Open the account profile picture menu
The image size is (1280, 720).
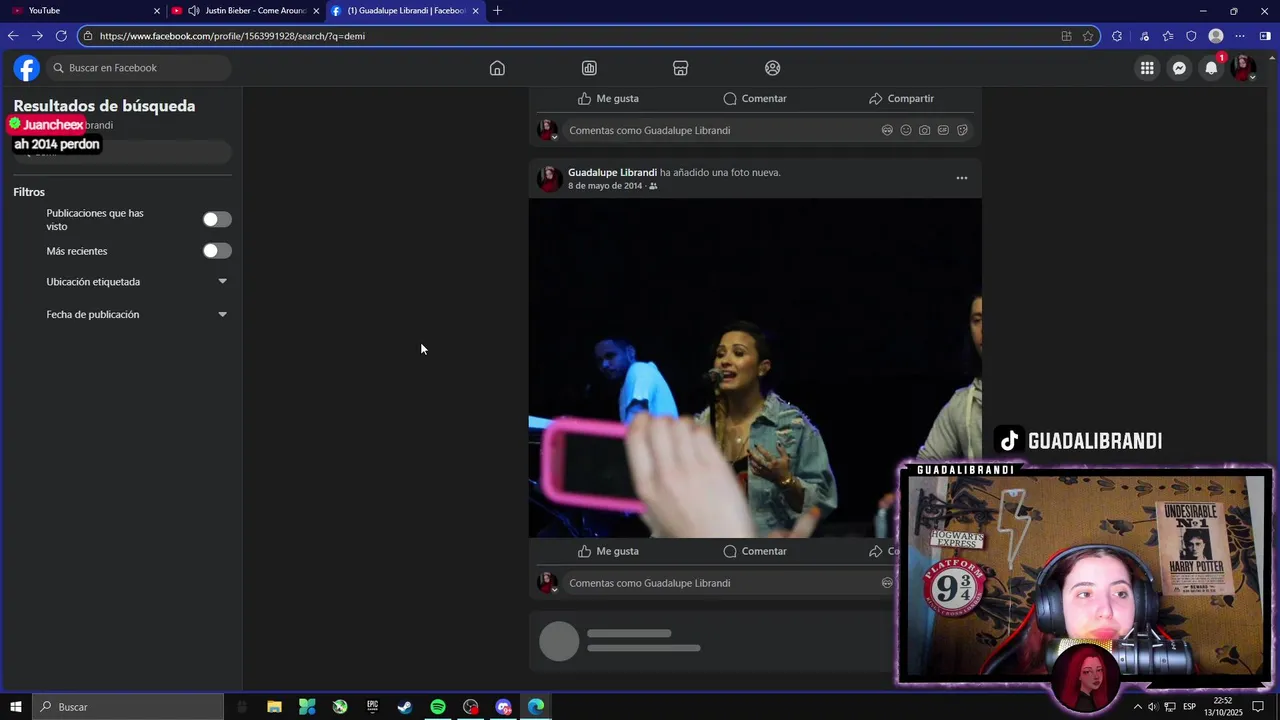pos(1243,68)
